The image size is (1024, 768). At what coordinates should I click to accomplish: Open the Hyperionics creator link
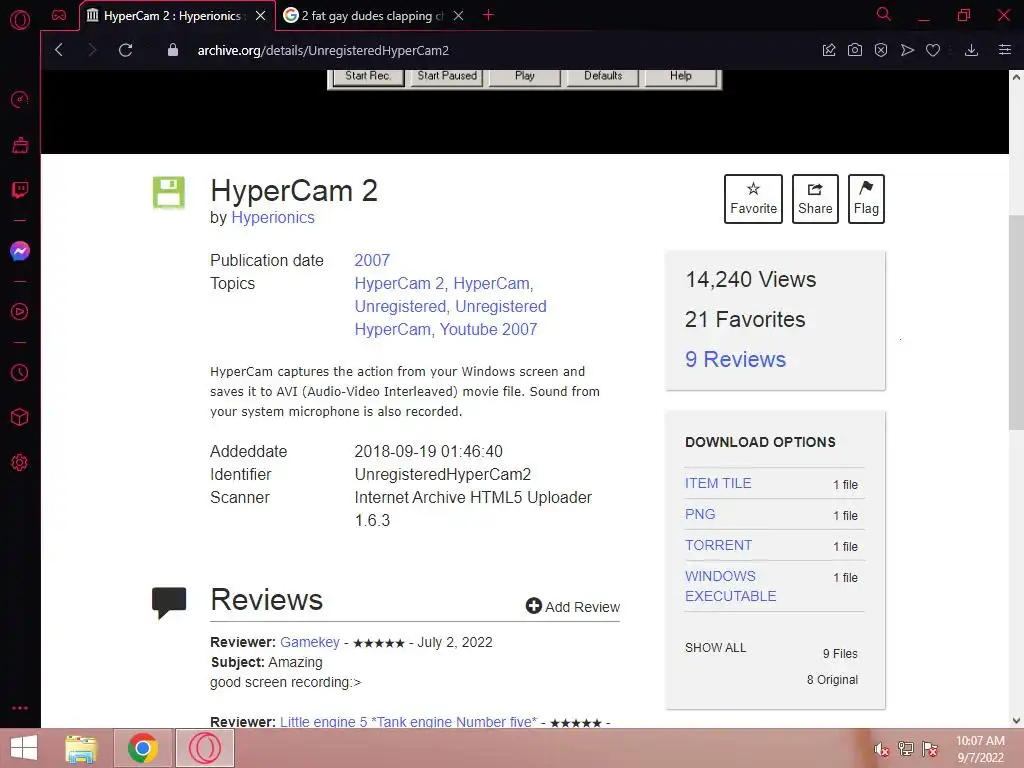click(x=273, y=217)
